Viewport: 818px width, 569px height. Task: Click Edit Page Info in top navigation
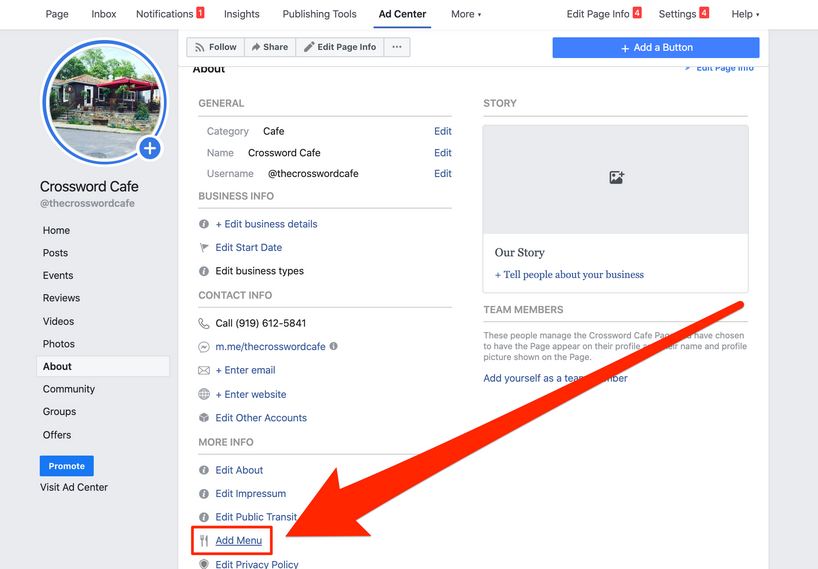[598, 14]
